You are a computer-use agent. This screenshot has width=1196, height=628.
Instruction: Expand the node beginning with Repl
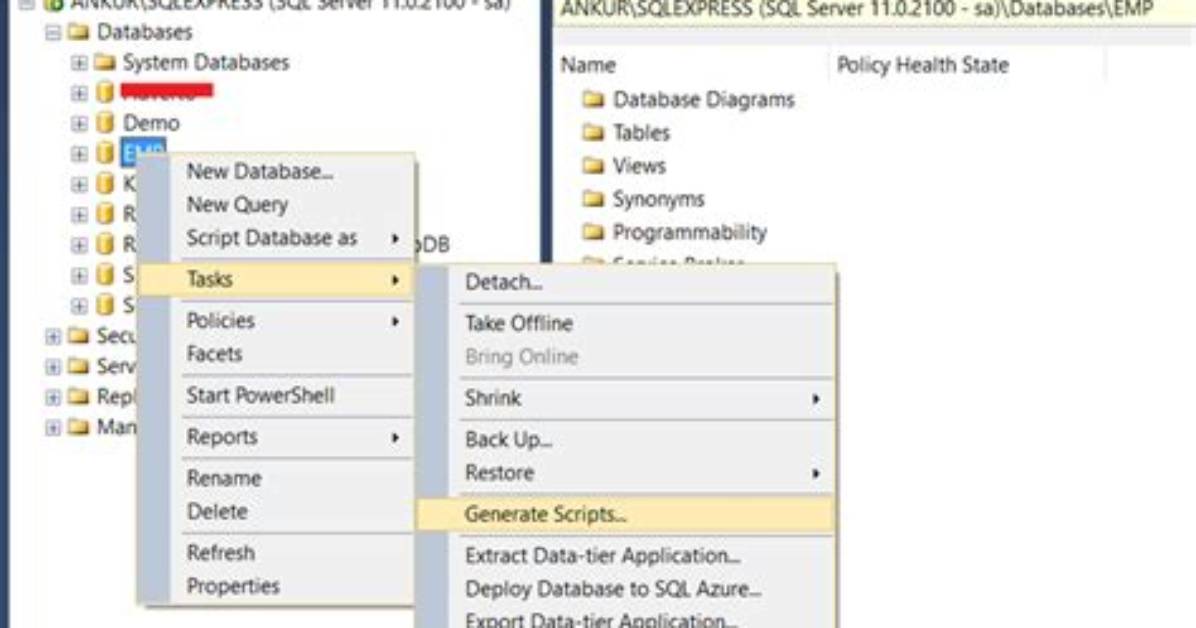[53, 398]
